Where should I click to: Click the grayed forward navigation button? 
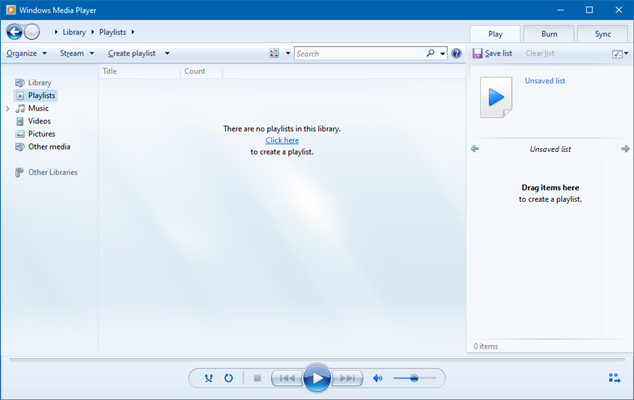coord(32,32)
